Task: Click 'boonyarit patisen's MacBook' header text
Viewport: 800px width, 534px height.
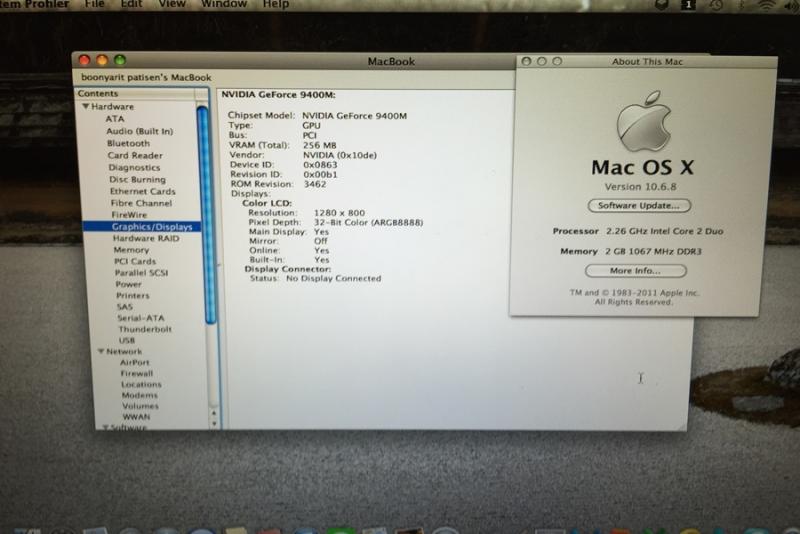Action: (x=146, y=78)
